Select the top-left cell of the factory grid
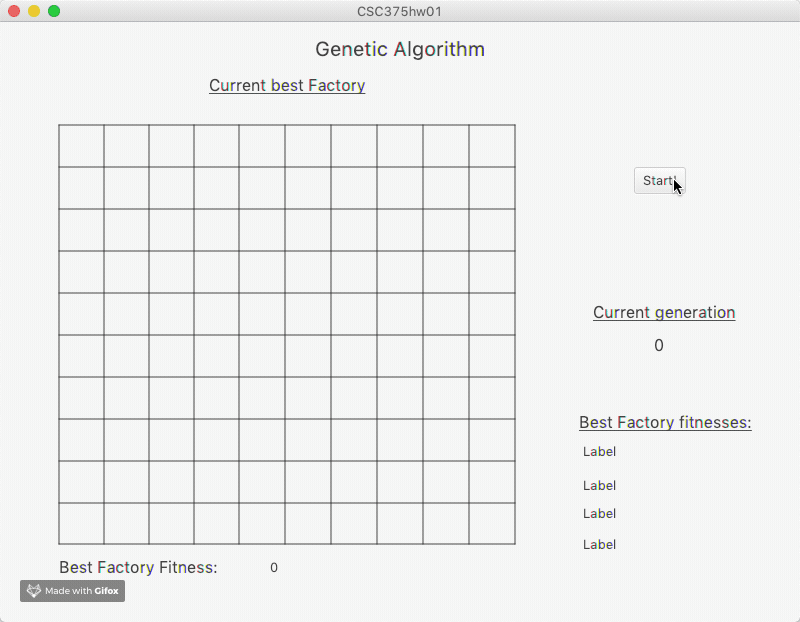Viewport: 800px width, 622px height. (81, 146)
